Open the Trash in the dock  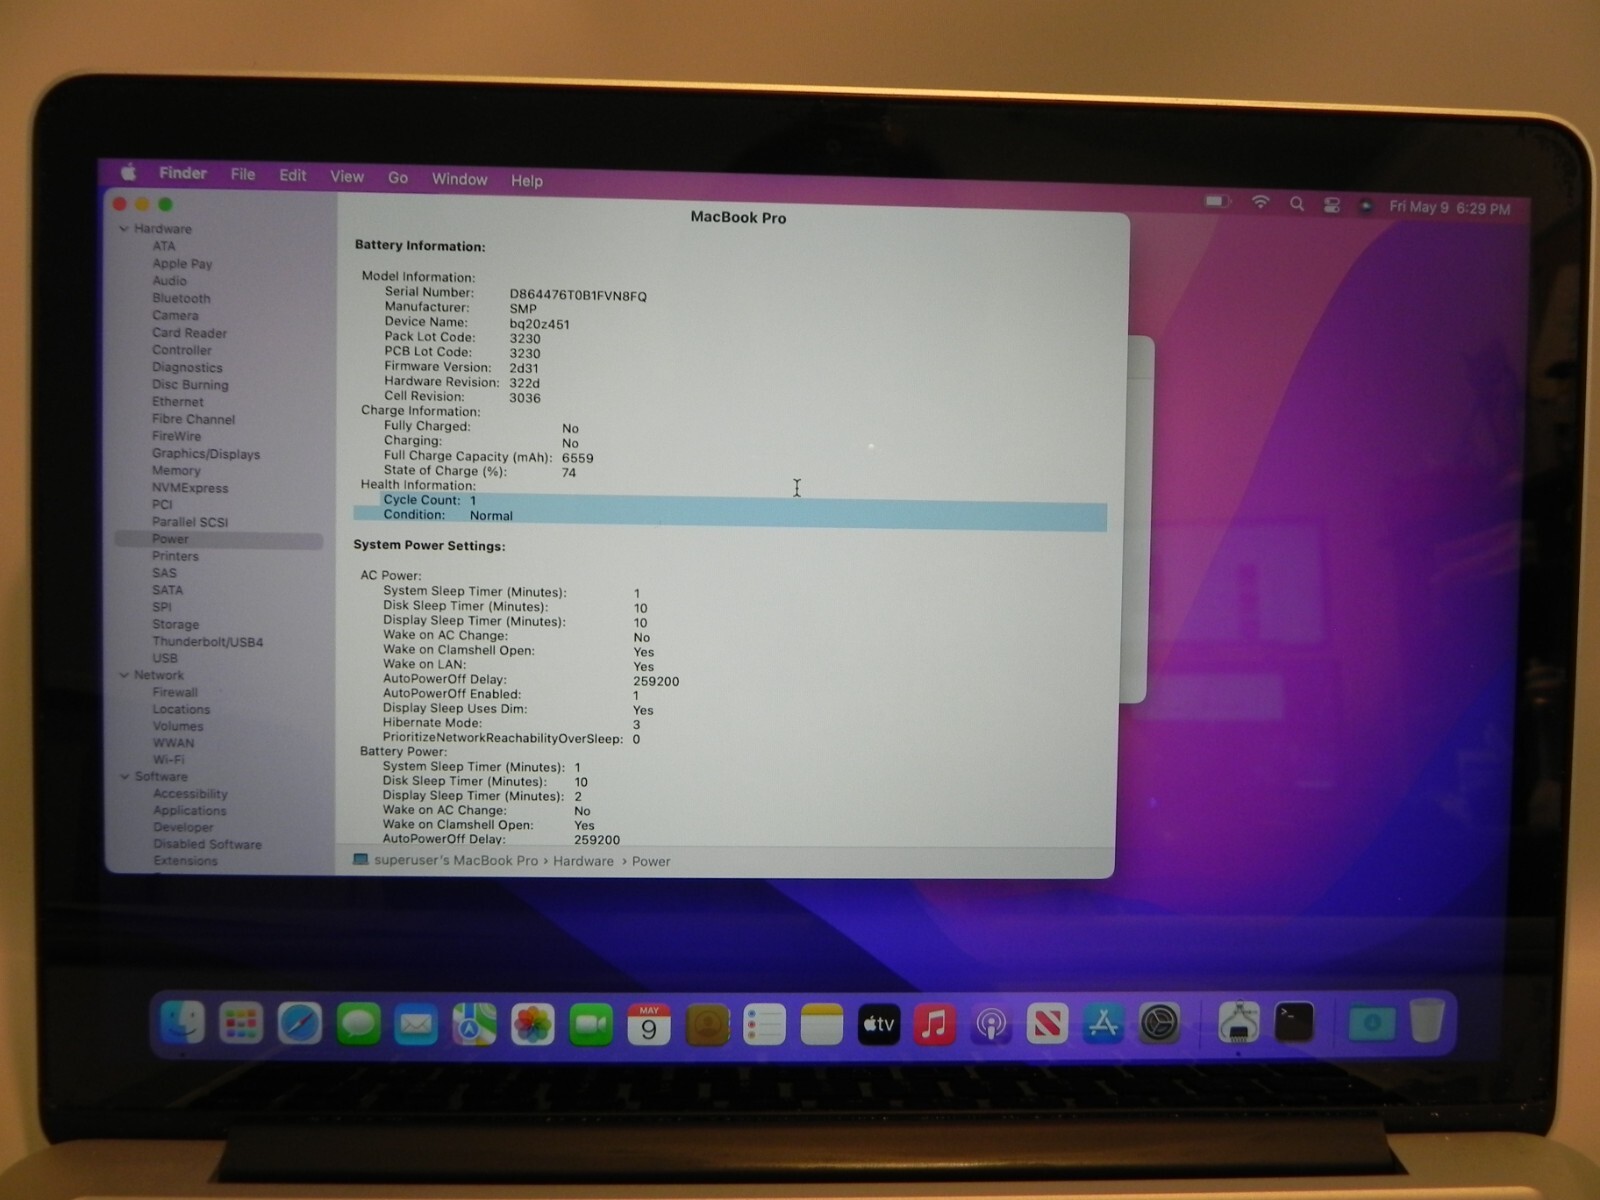coord(1427,1020)
